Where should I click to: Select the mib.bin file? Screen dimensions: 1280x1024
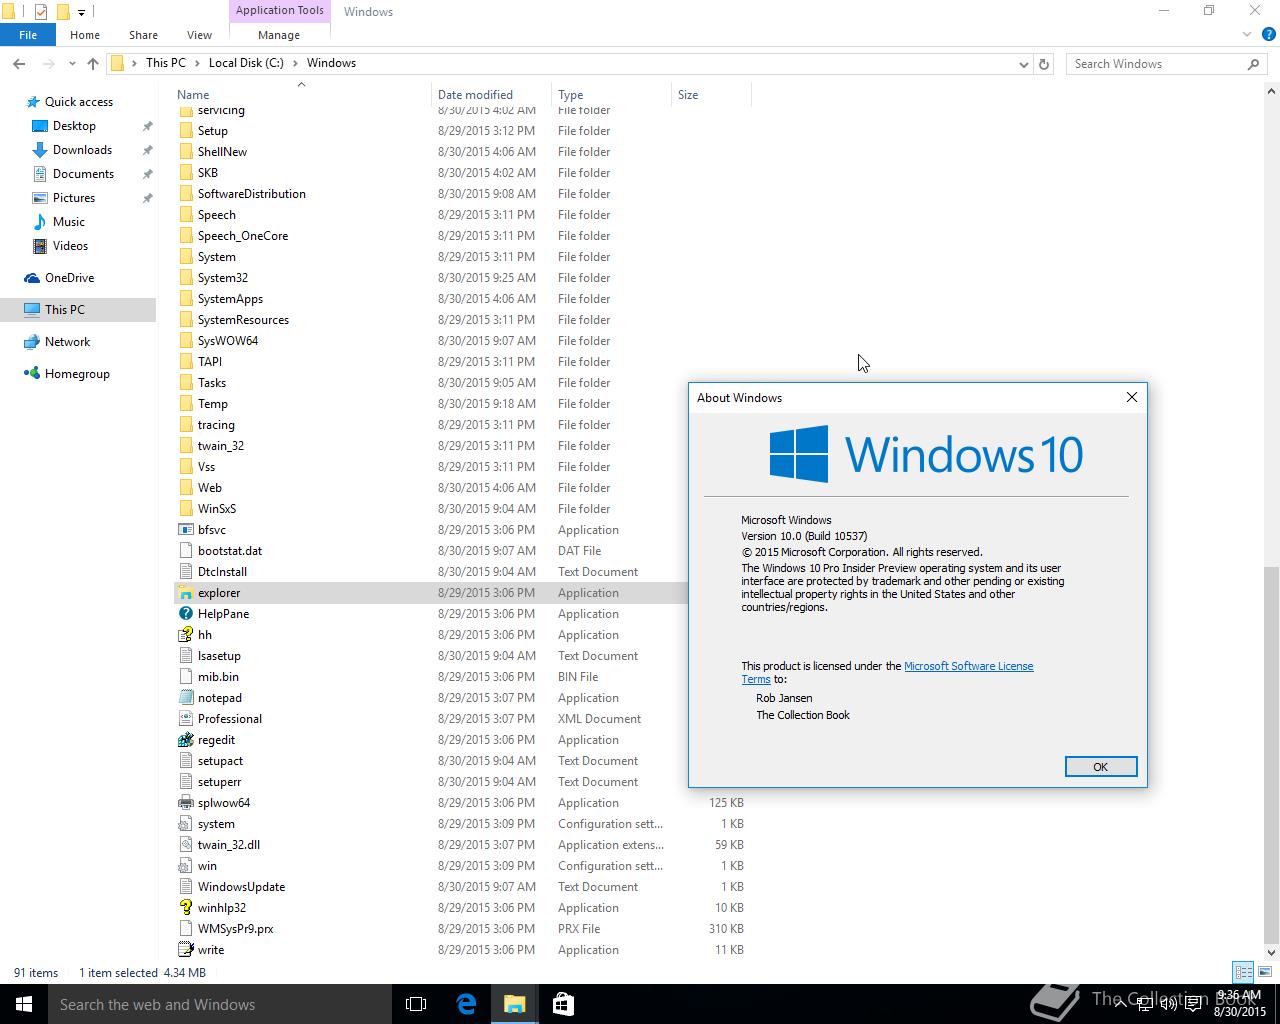point(218,677)
